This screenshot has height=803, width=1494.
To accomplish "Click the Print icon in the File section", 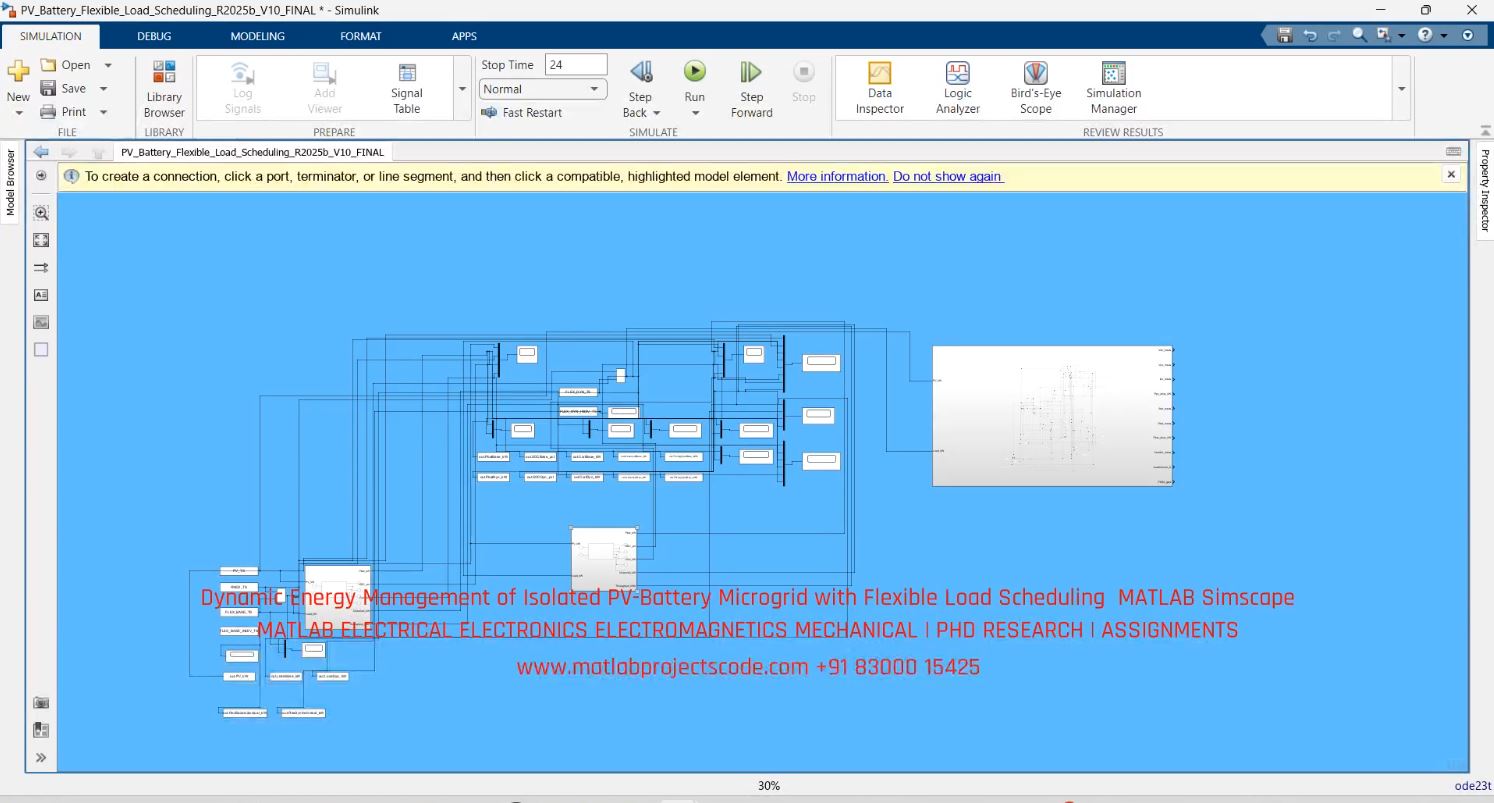I will [x=48, y=112].
